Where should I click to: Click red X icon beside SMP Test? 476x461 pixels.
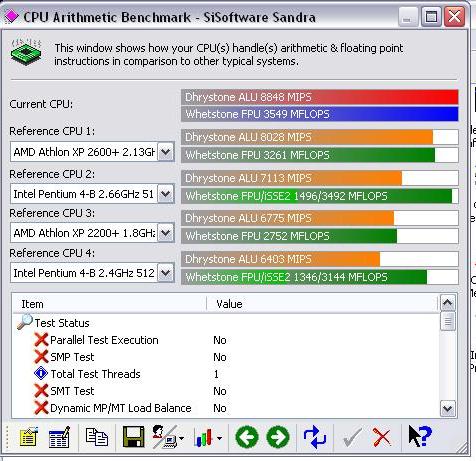[41, 357]
